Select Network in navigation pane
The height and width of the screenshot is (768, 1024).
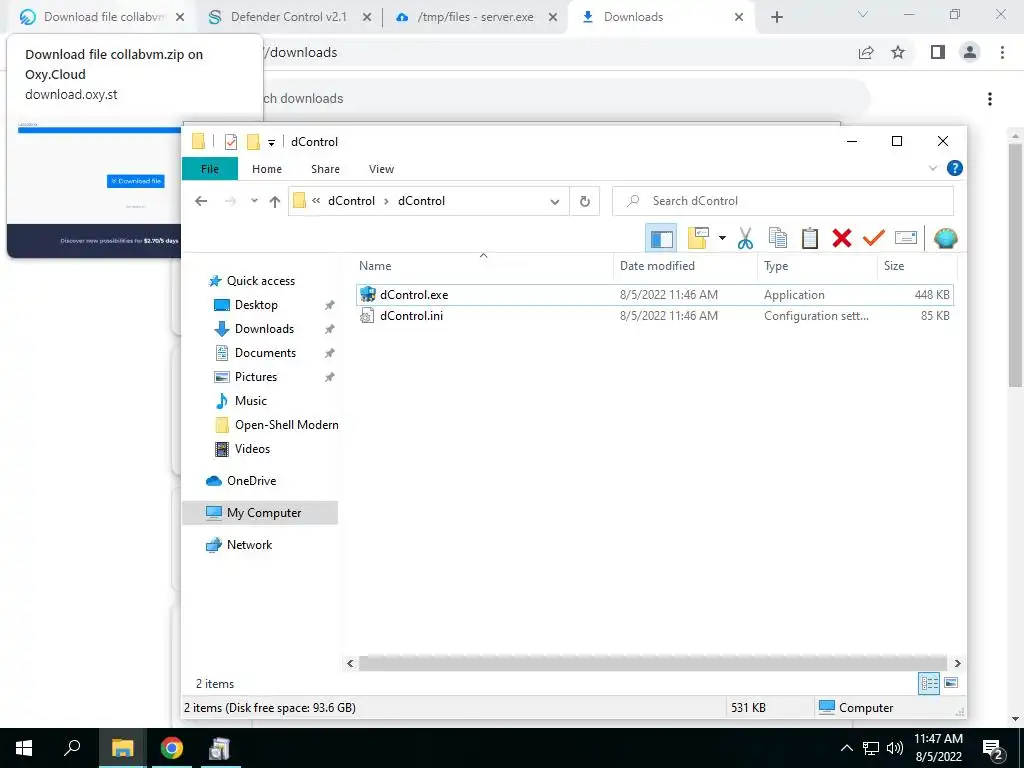click(x=249, y=545)
